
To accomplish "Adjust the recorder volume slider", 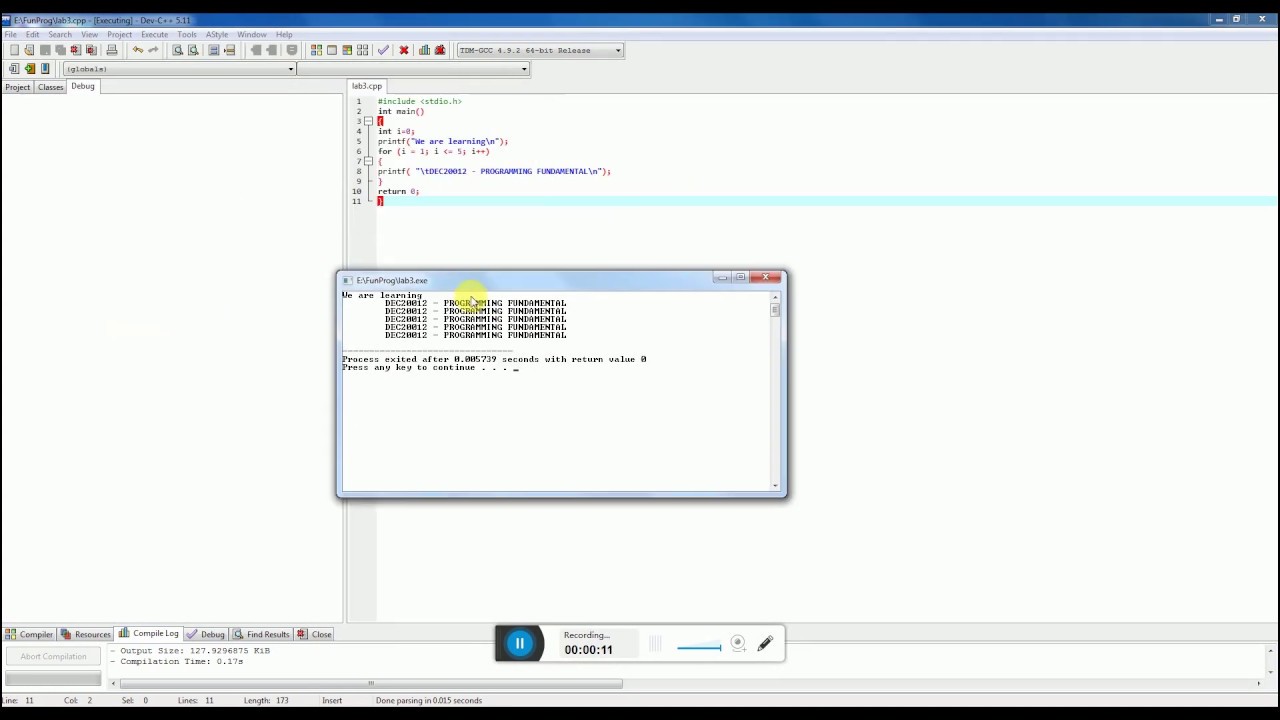I will 699,648.
